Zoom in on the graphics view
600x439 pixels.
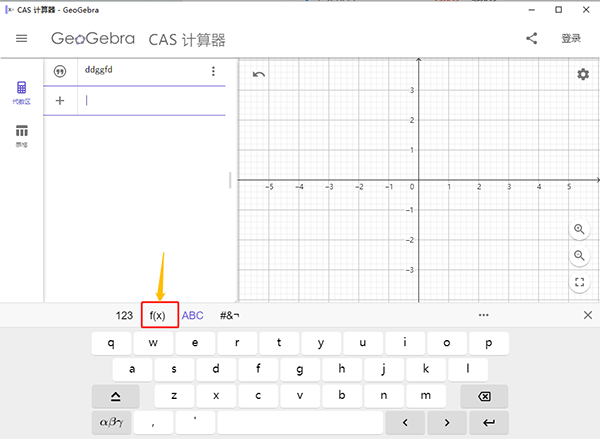pos(579,230)
